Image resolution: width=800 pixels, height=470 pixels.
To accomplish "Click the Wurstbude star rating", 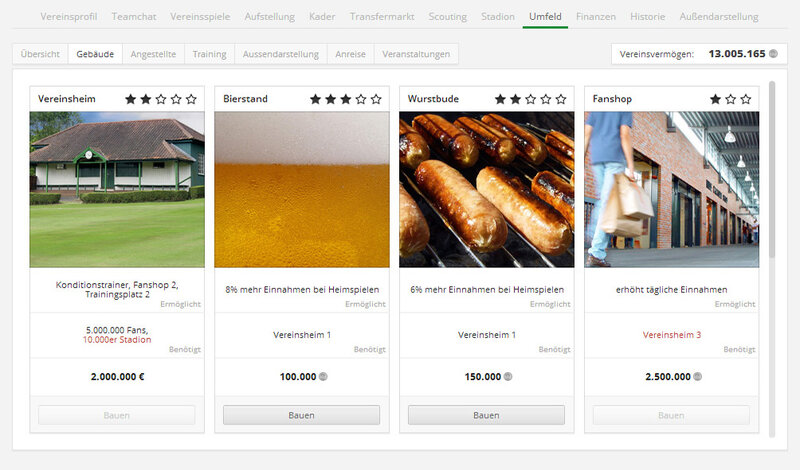I will (x=530, y=99).
